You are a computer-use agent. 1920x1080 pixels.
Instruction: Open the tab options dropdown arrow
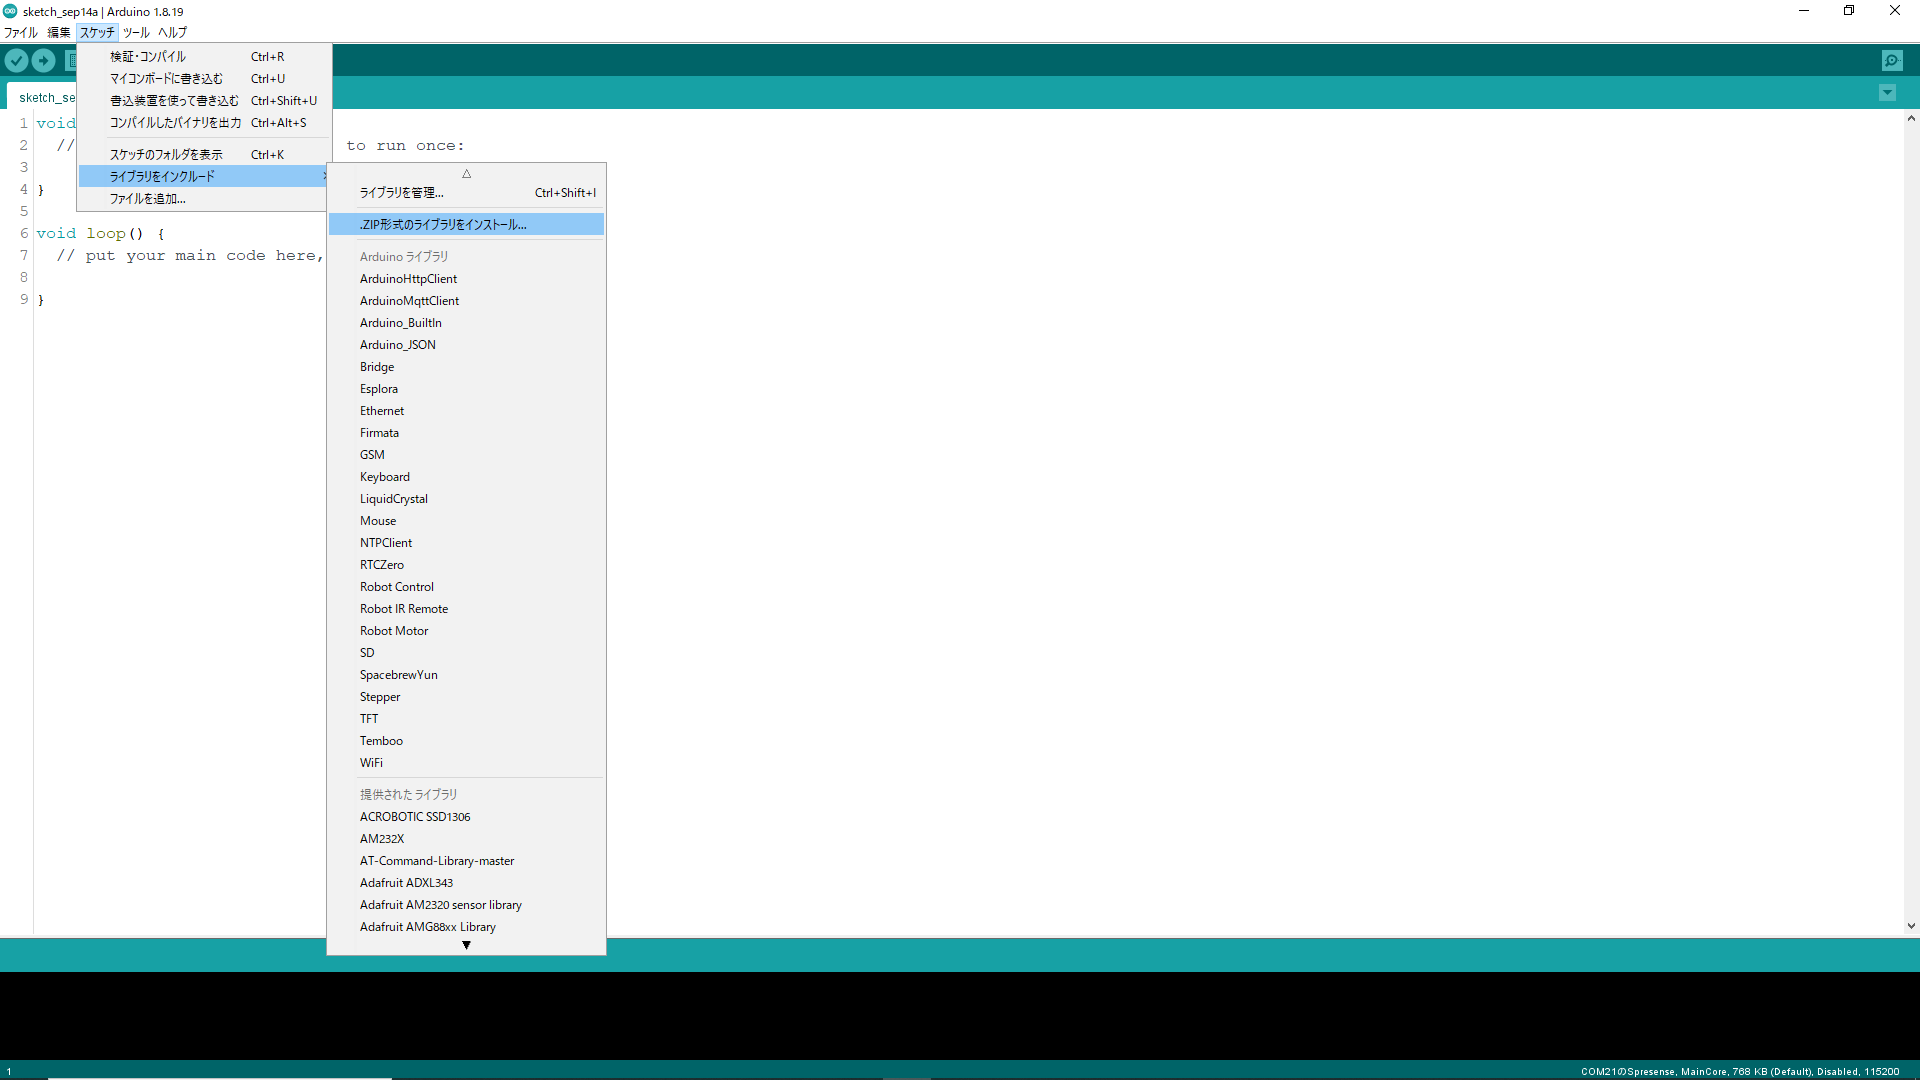1887,93
